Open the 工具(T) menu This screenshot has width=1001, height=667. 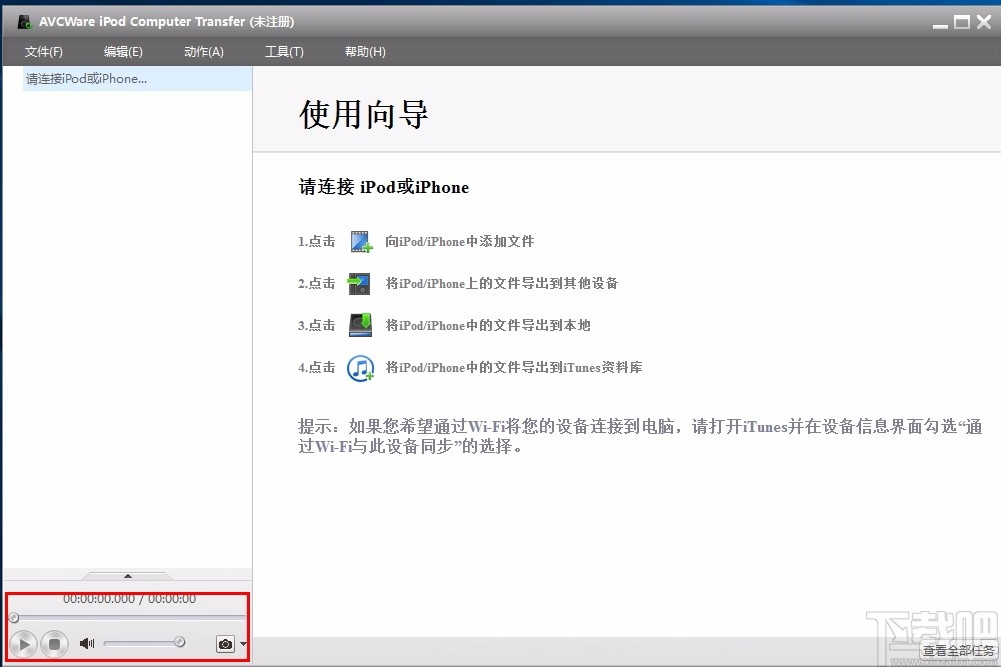(x=283, y=51)
